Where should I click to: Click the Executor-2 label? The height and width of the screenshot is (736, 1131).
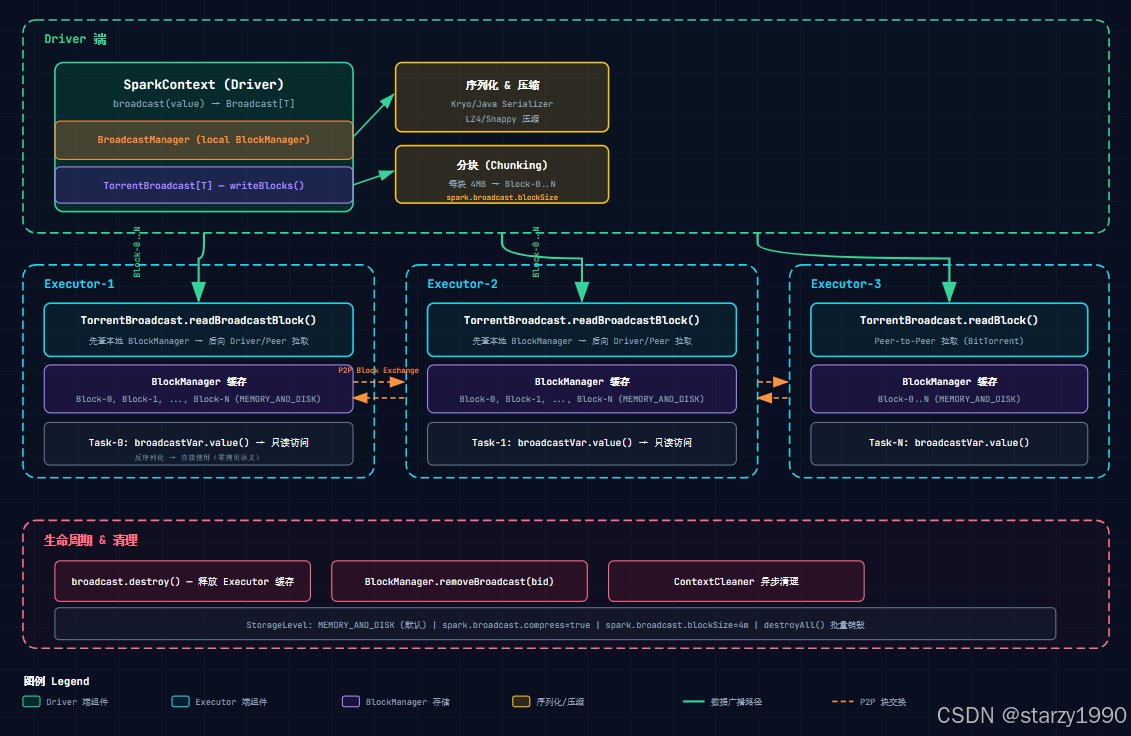tap(462, 284)
